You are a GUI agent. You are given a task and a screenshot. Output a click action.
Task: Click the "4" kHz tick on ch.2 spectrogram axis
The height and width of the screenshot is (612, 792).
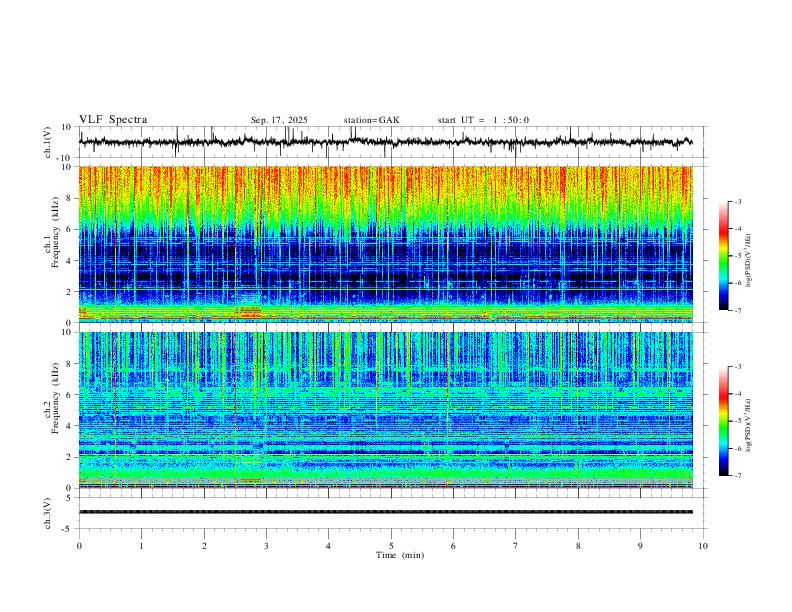[x=69, y=426]
